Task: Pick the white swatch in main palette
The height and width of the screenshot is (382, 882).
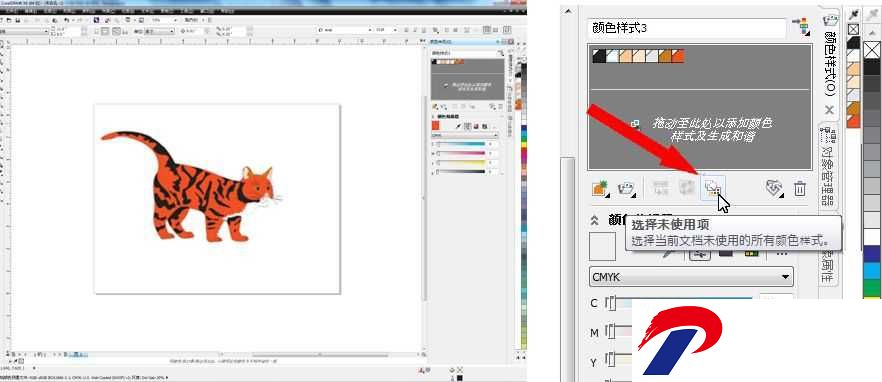Action: [x=872, y=237]
